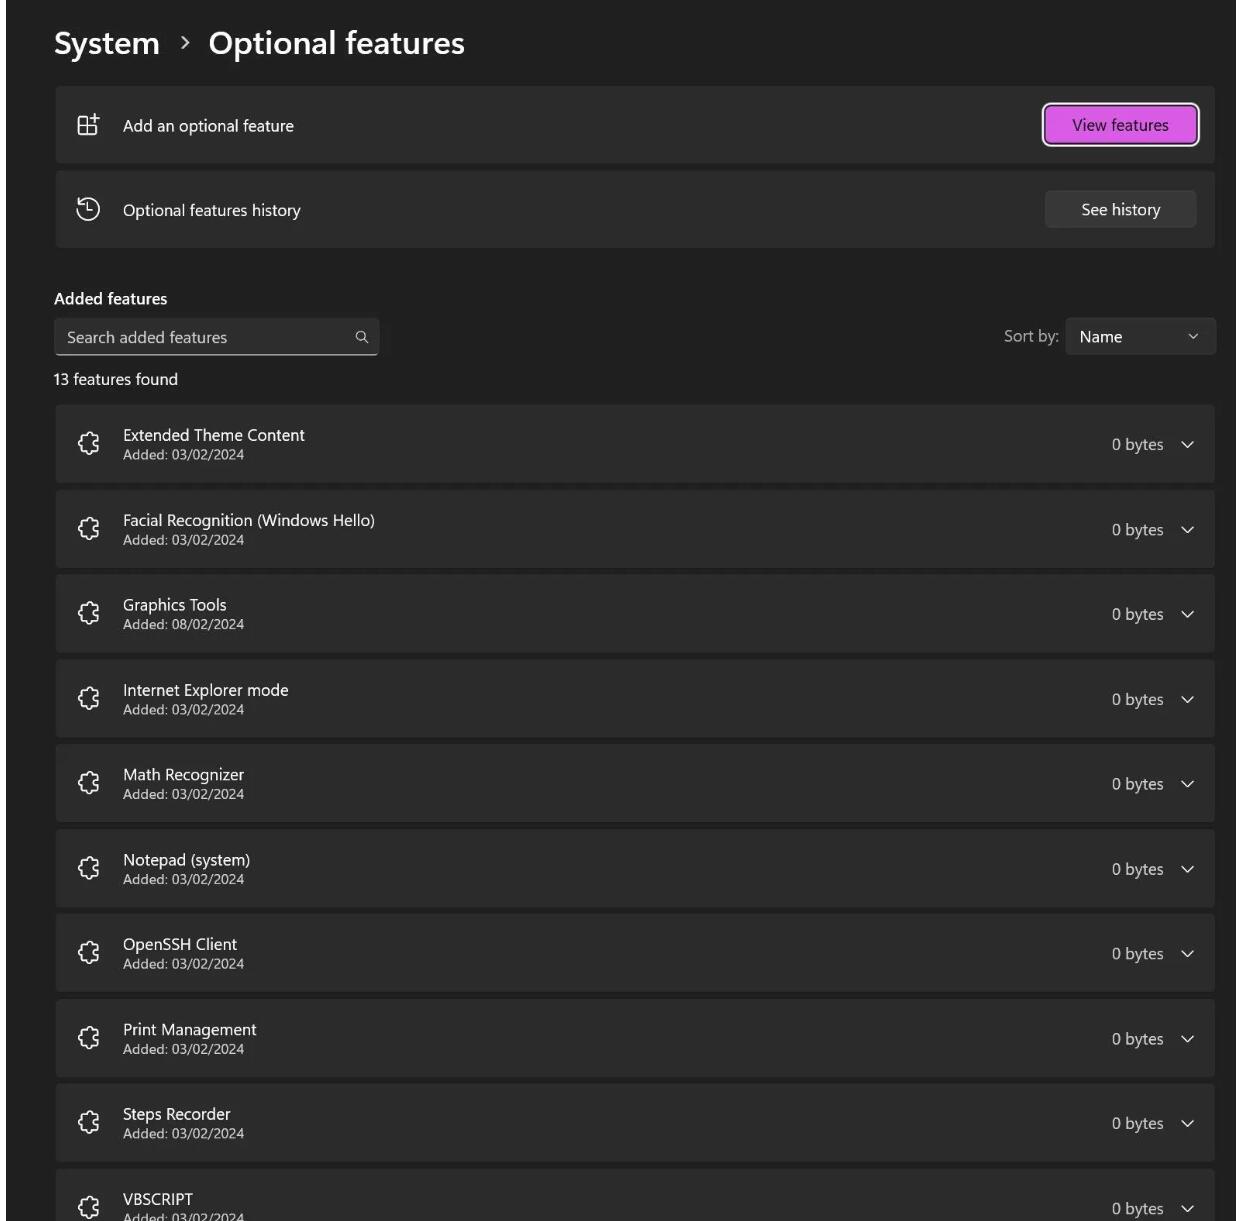Click the Steps Recorder feature icon
This screenshot has width=1240, height=1221.
89,1123
